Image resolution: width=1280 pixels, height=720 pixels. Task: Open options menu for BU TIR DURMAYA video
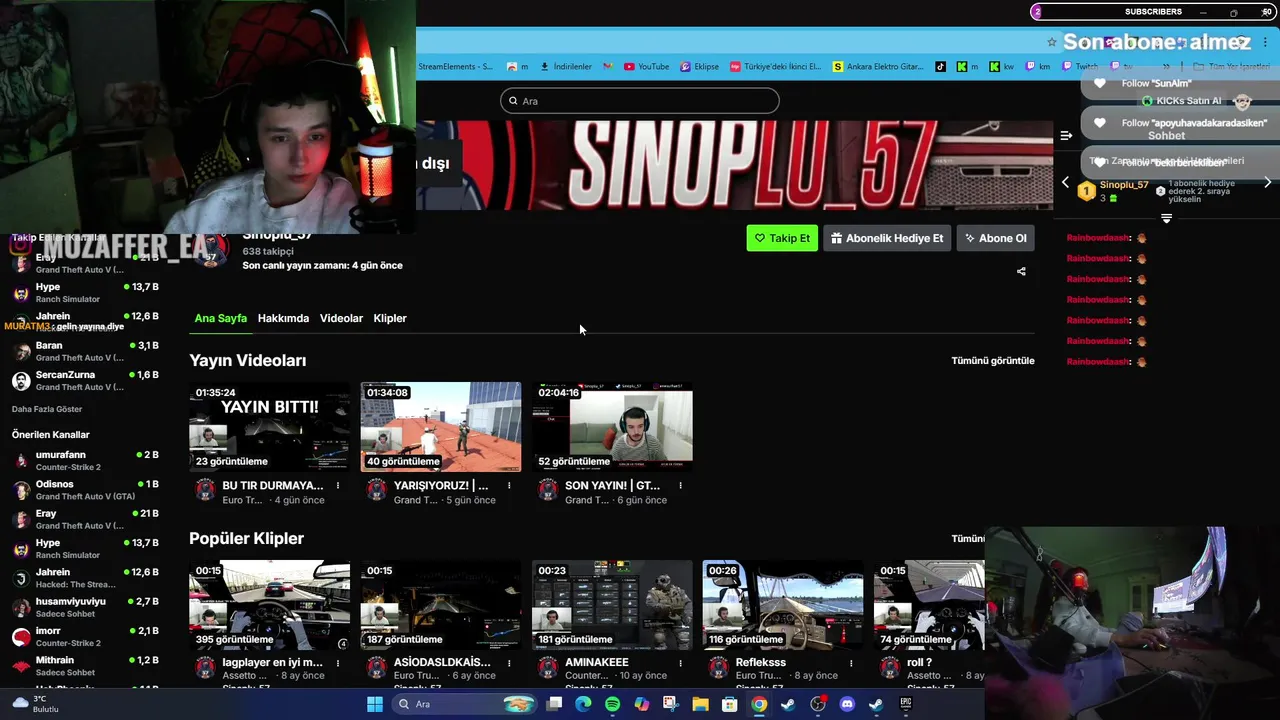[338, 486]
